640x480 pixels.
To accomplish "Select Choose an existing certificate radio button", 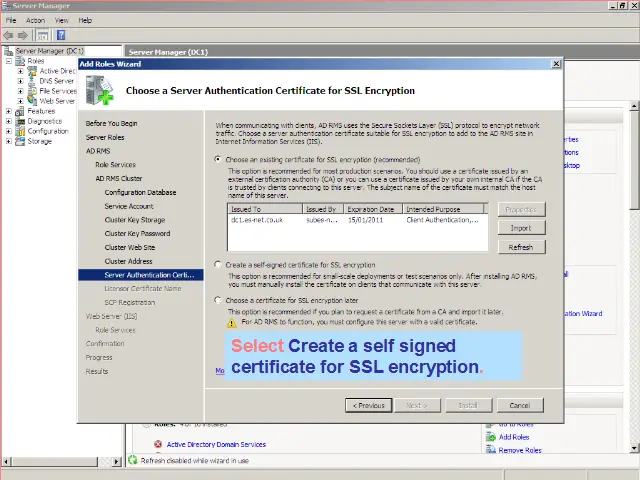I will click(218, 159).
